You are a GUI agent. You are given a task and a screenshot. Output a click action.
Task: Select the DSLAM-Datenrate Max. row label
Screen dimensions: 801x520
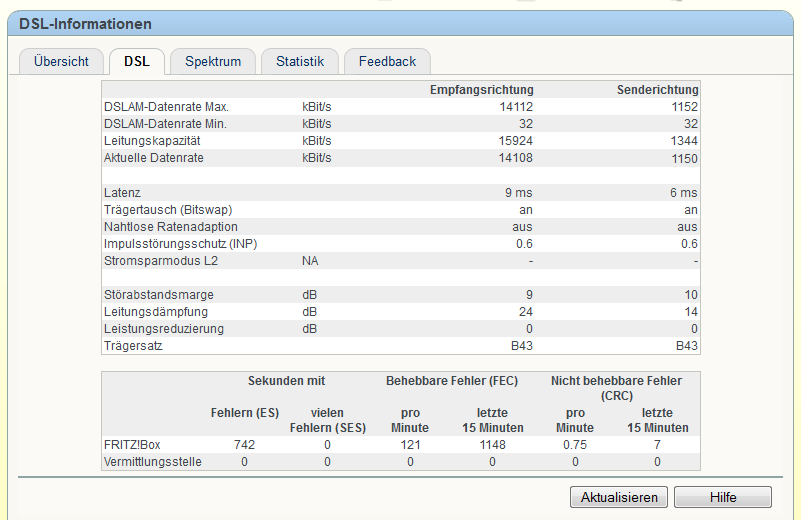[x=167, y=107]
